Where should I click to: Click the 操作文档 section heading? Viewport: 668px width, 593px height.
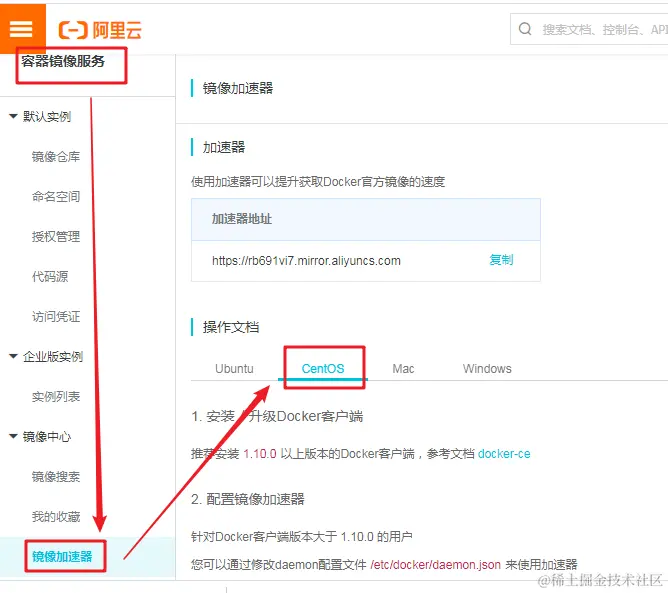(x=231, y=327)
